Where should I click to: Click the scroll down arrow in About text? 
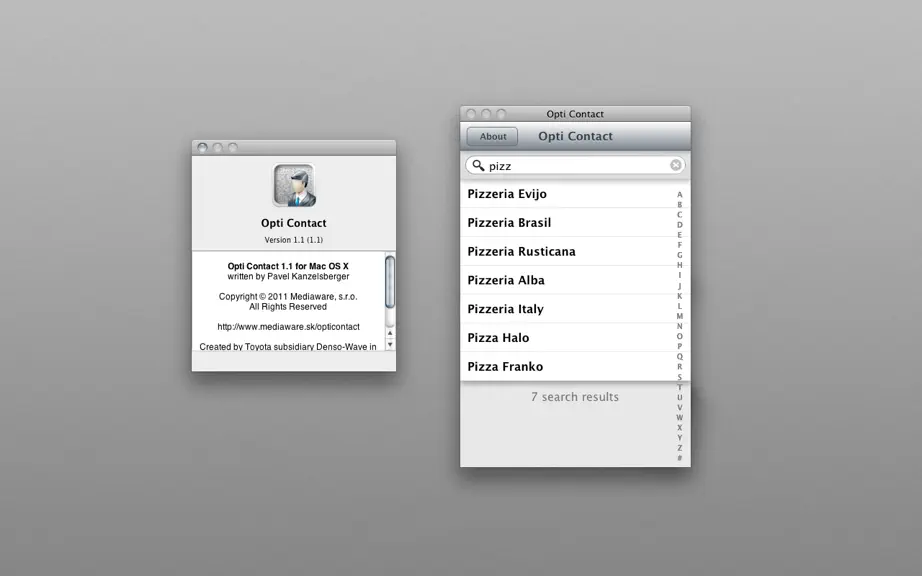(390, 345)
